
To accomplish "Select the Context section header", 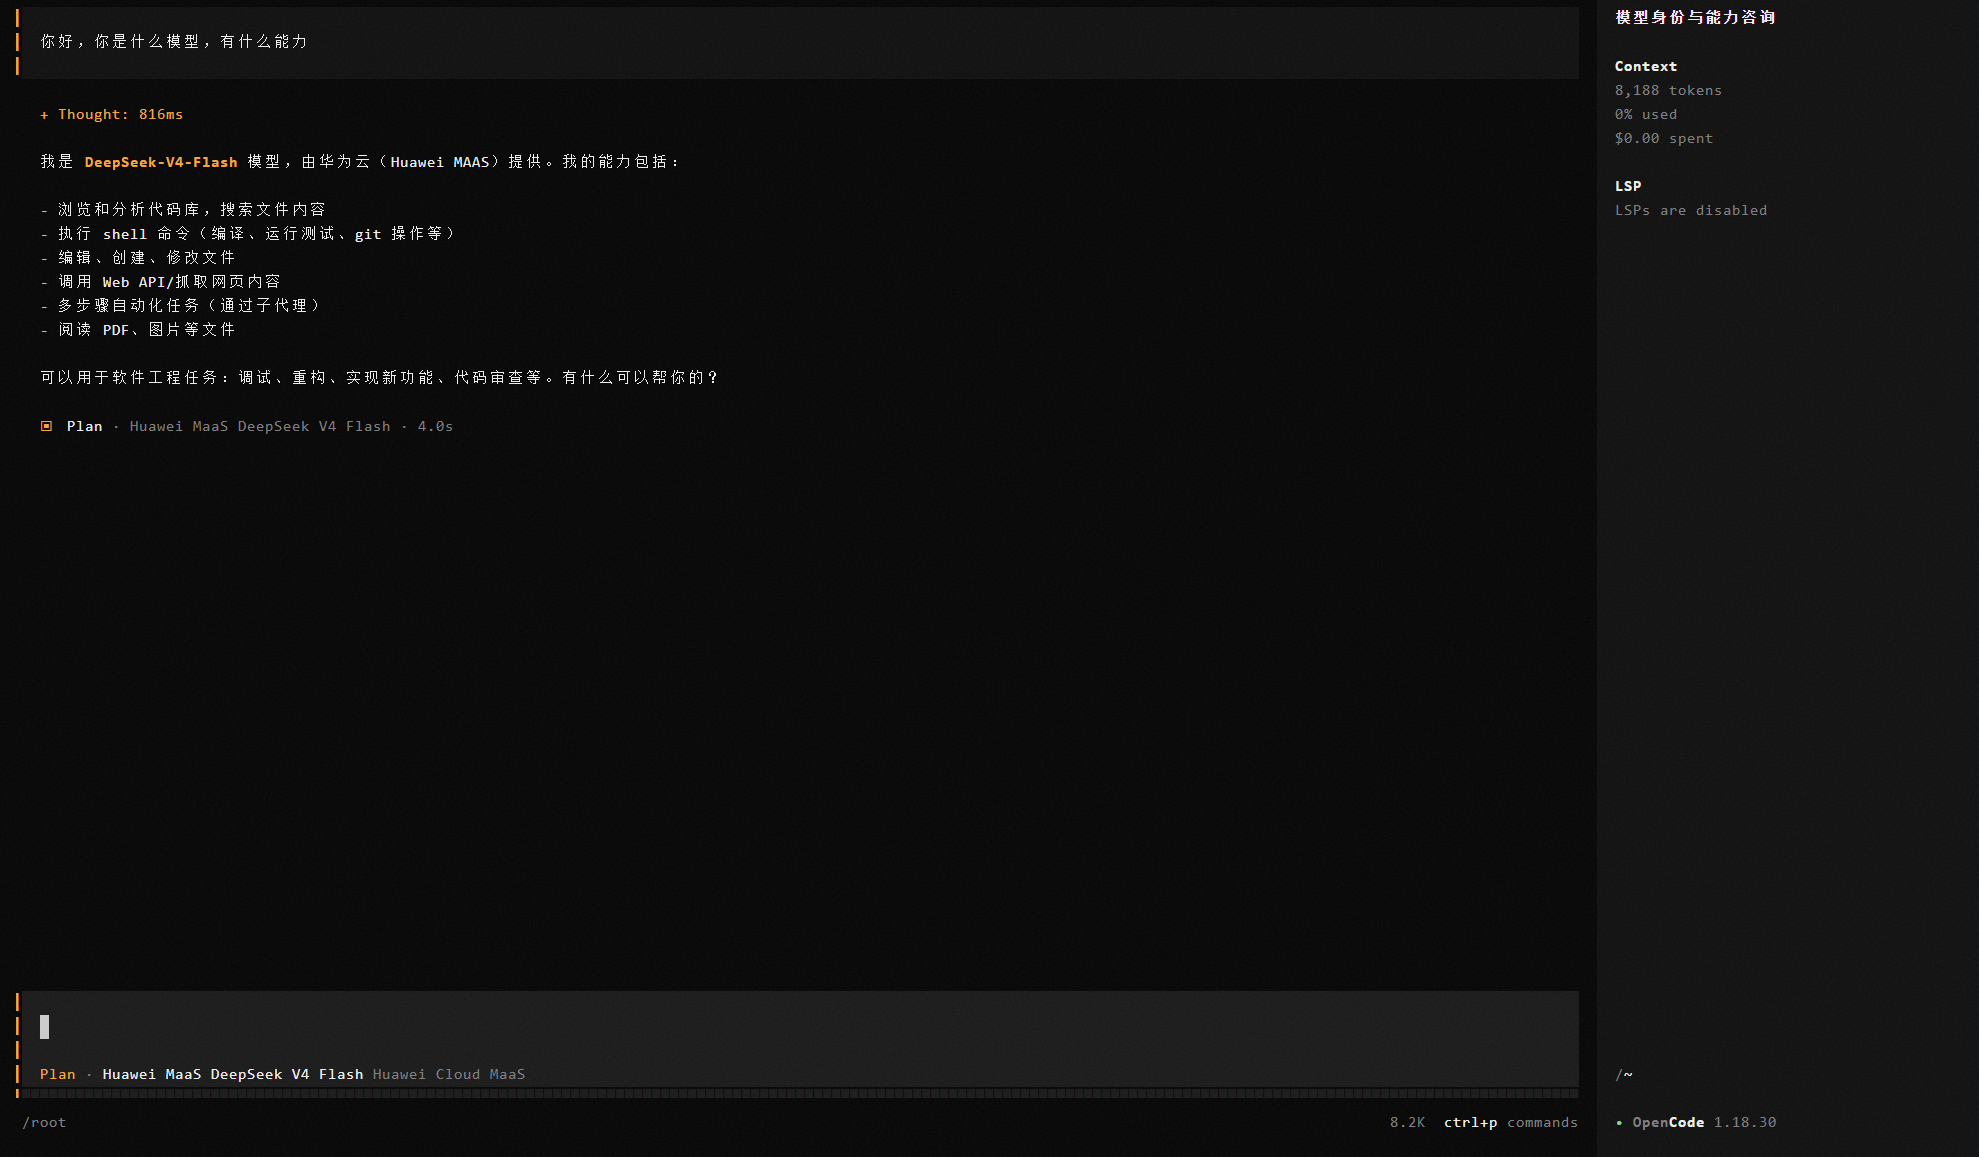I will tap(1645, 66).
